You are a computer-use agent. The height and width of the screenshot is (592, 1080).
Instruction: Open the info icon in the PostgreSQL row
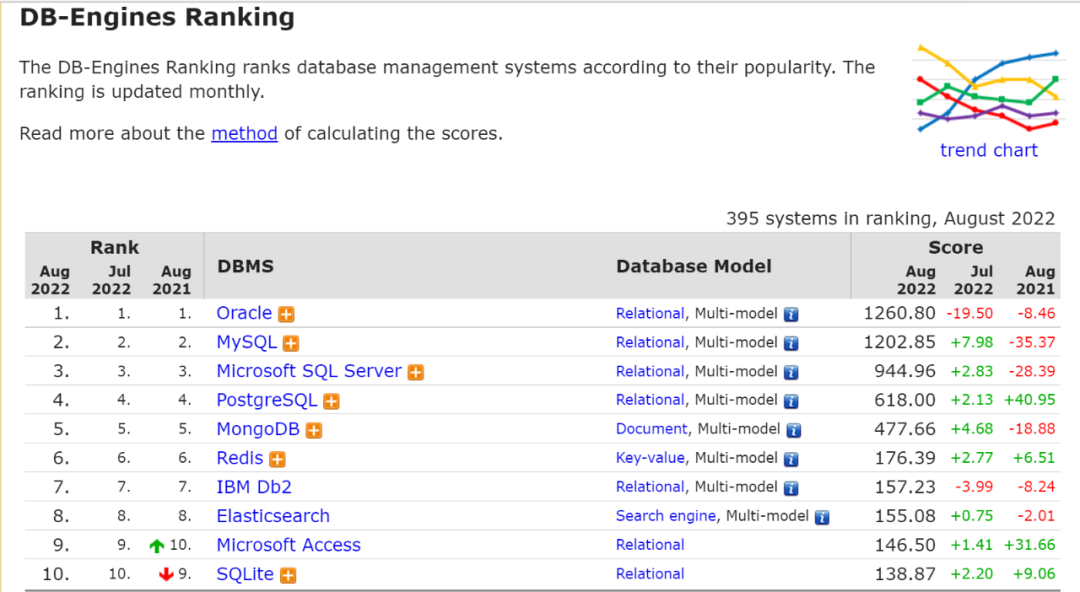pyautogui.click(x=791, y=401)
